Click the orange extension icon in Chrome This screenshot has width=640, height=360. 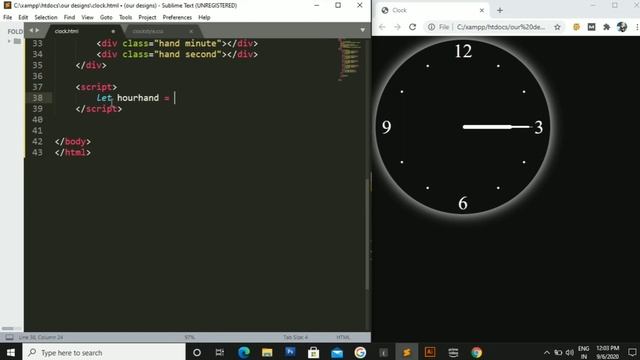(576, 27)
